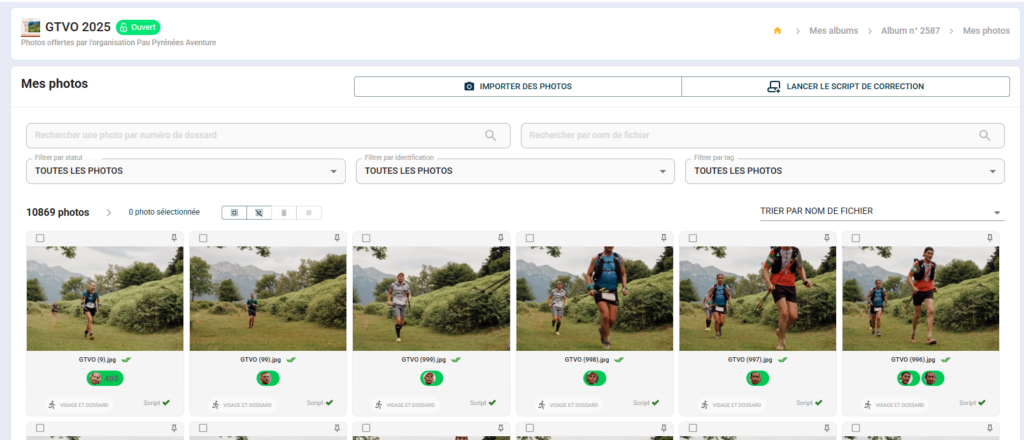Click the select all photos icon

[234, 212]
